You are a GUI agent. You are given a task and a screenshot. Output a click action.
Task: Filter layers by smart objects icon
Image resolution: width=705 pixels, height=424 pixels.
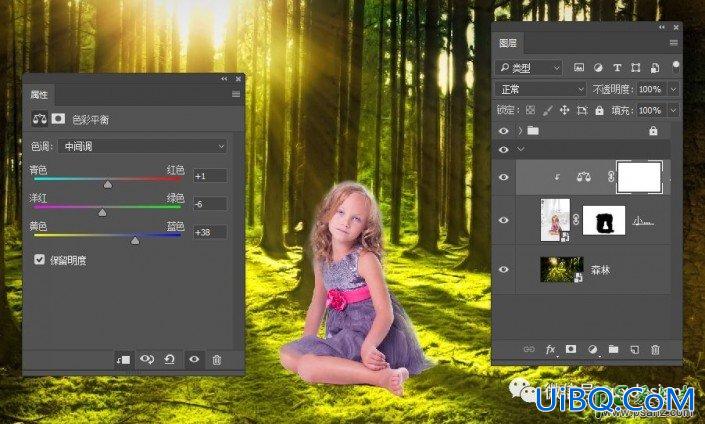pyautogui.click(x=655, y=68)
